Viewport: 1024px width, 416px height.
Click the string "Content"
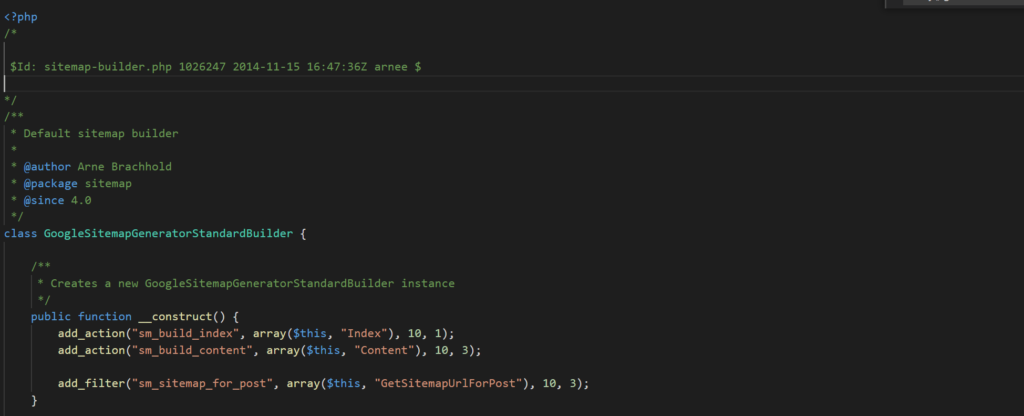(x=384, y=351)
